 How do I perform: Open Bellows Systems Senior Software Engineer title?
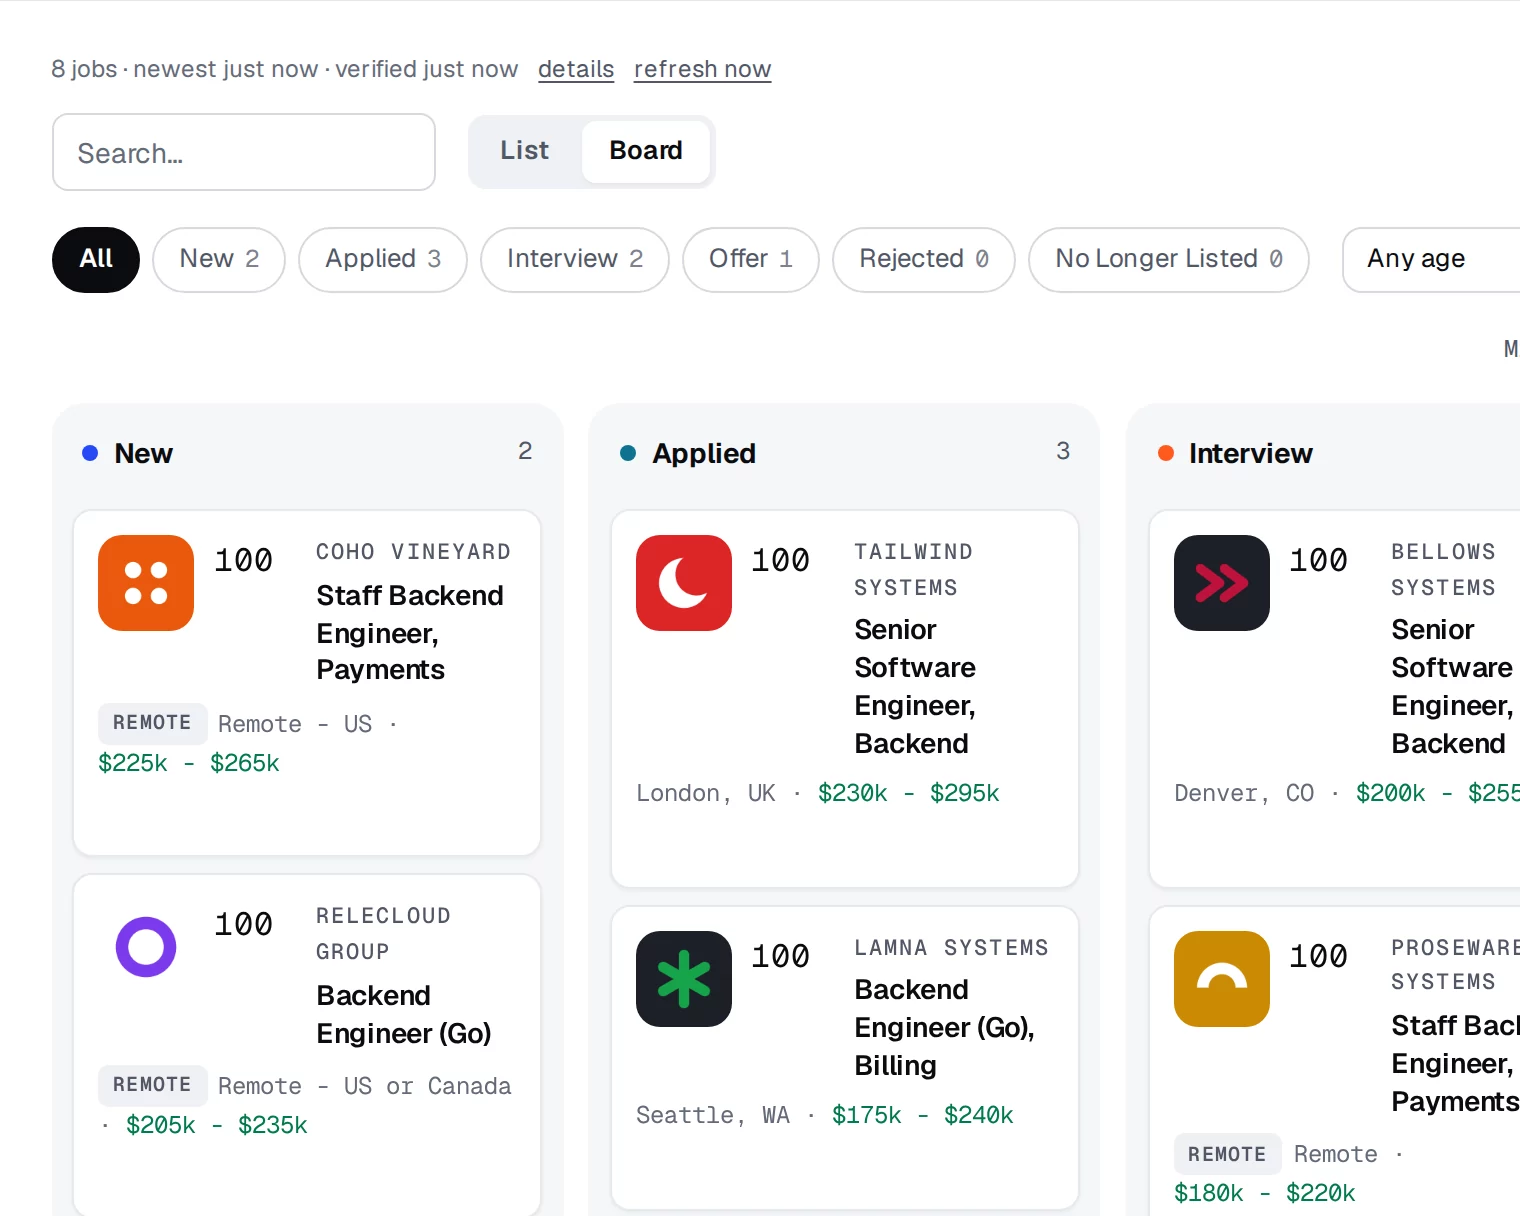(1452, 687)
